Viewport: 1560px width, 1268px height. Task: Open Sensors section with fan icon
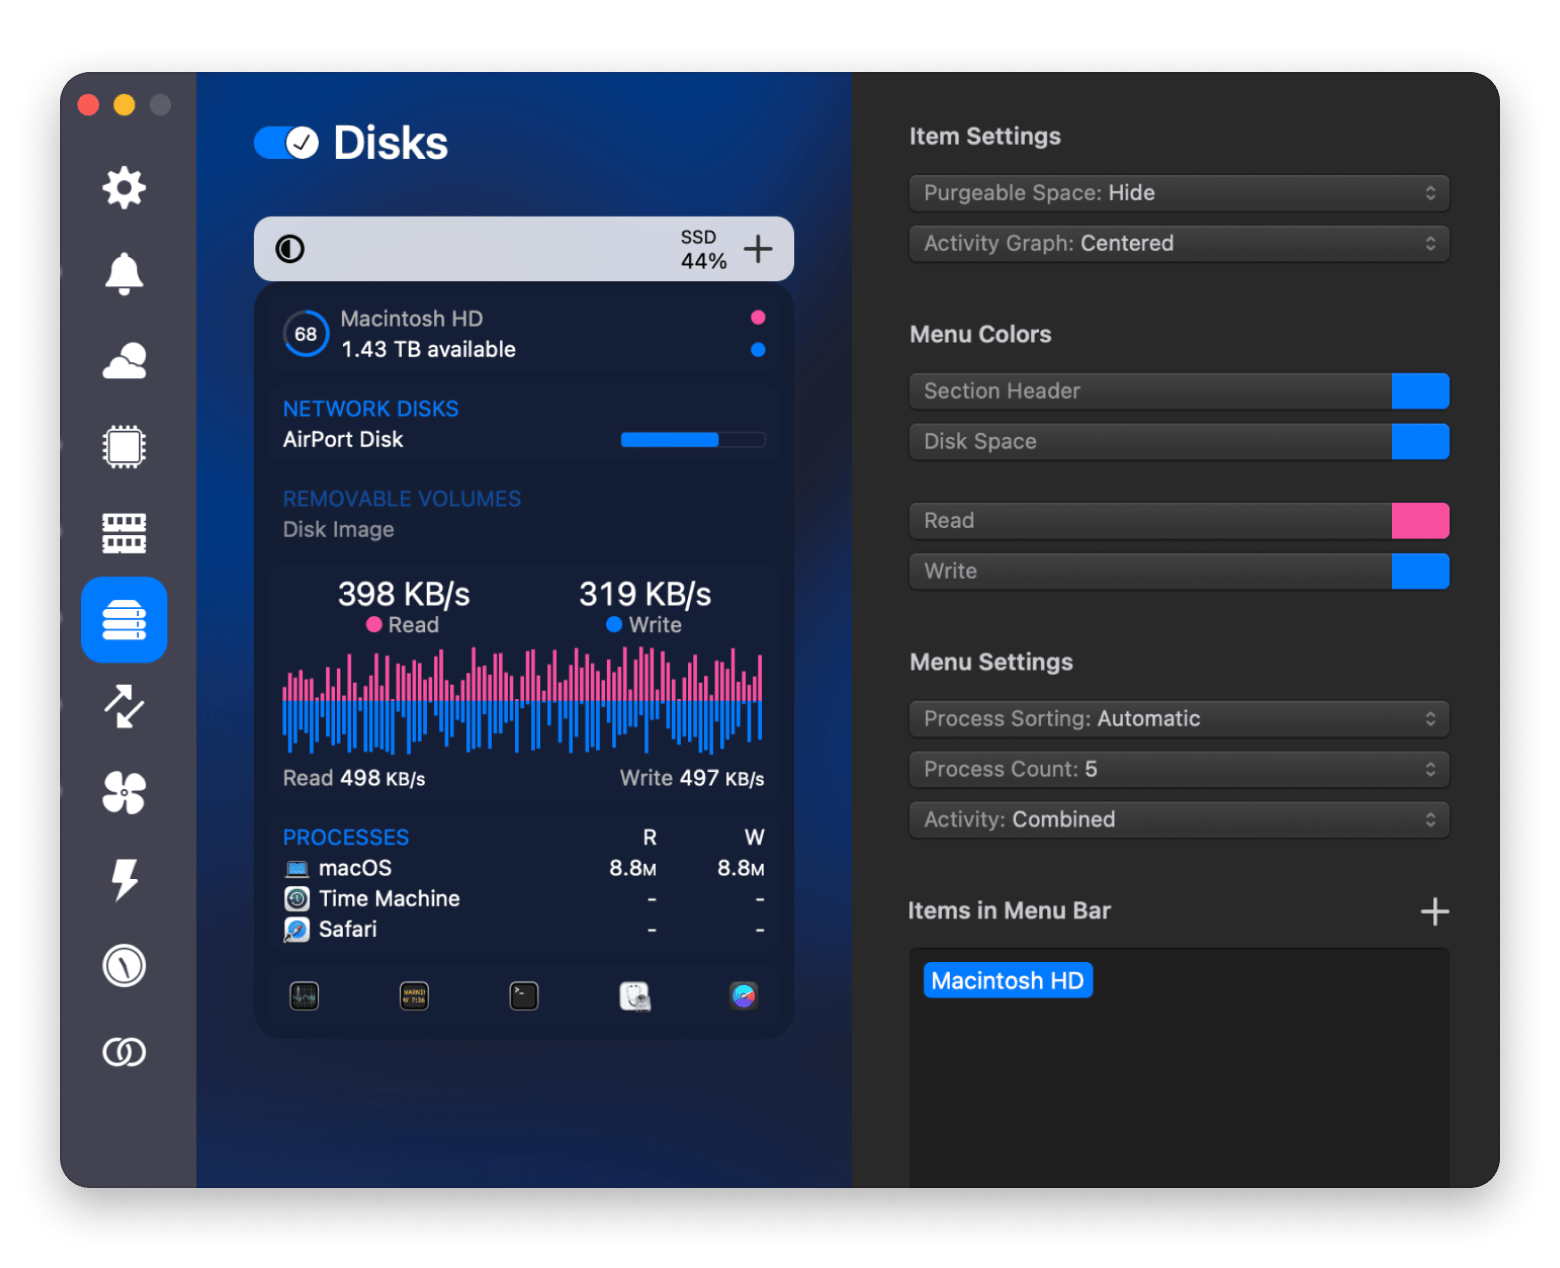tap(124, 793)
